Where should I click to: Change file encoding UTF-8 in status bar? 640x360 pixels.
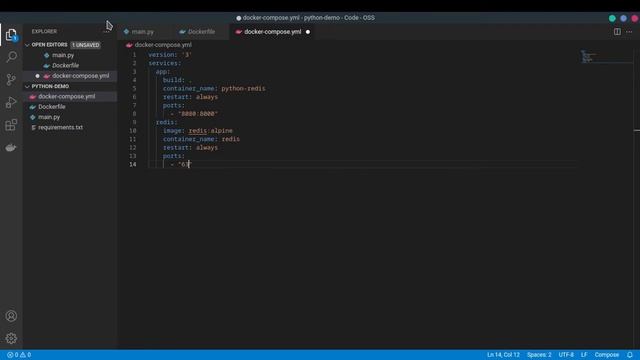(566, 355)
